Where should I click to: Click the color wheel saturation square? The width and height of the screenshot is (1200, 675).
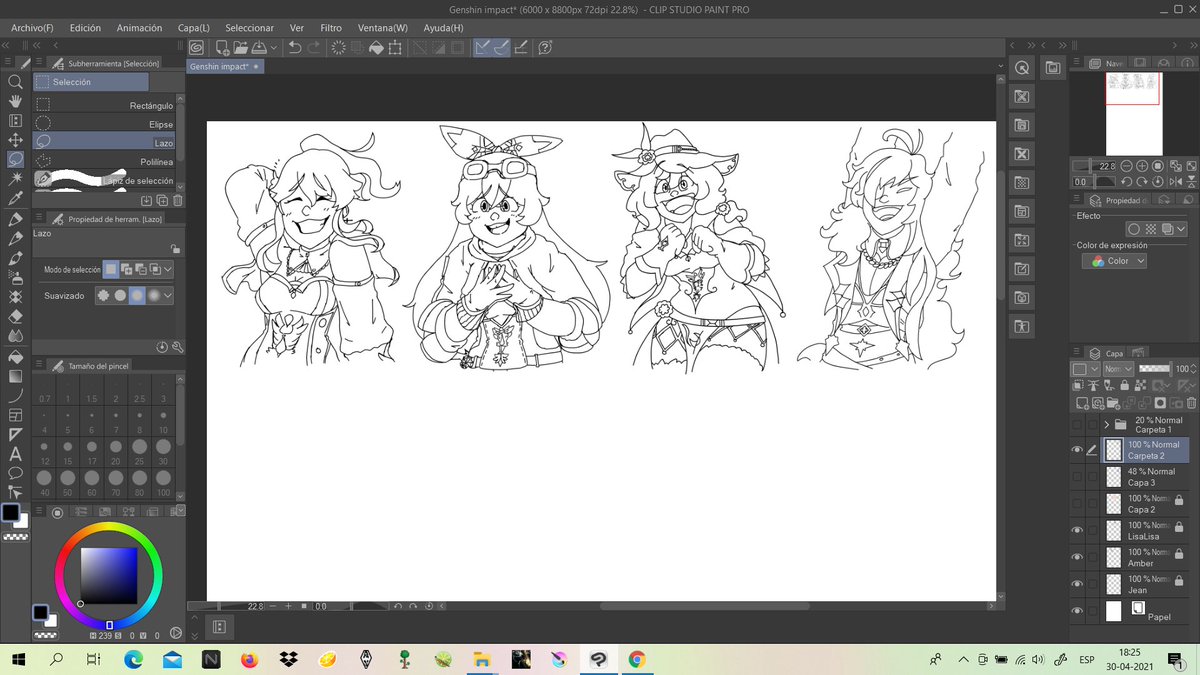[108, 576]
